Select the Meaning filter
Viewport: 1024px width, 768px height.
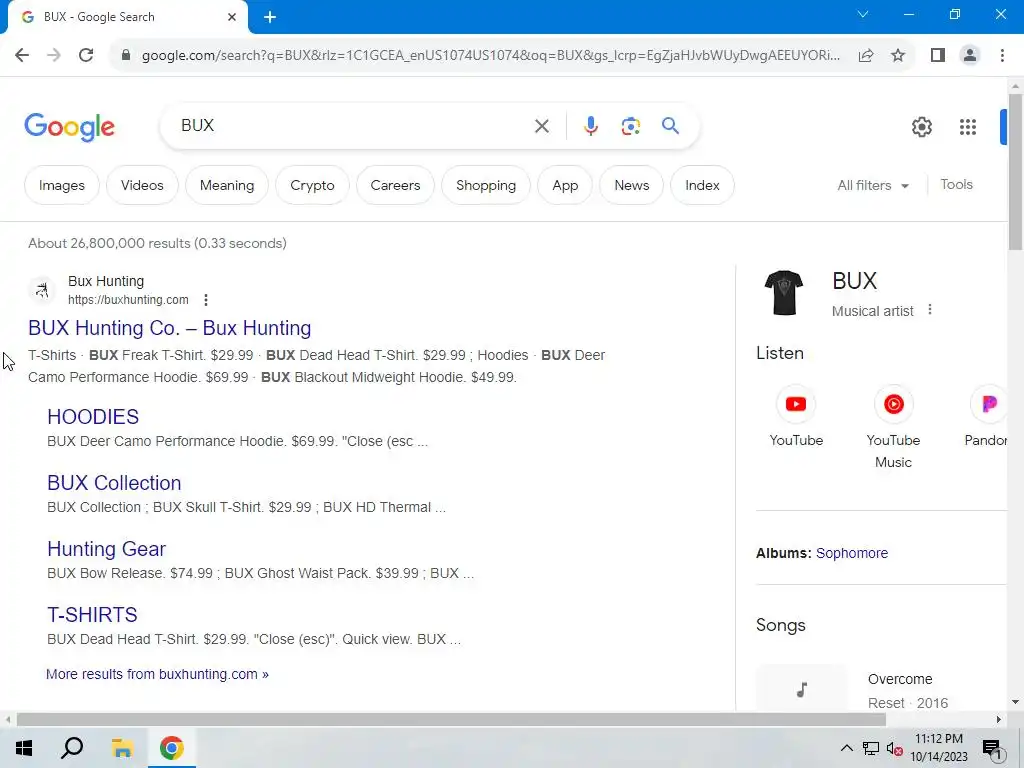pyautogui.click(x=227, y=185)
